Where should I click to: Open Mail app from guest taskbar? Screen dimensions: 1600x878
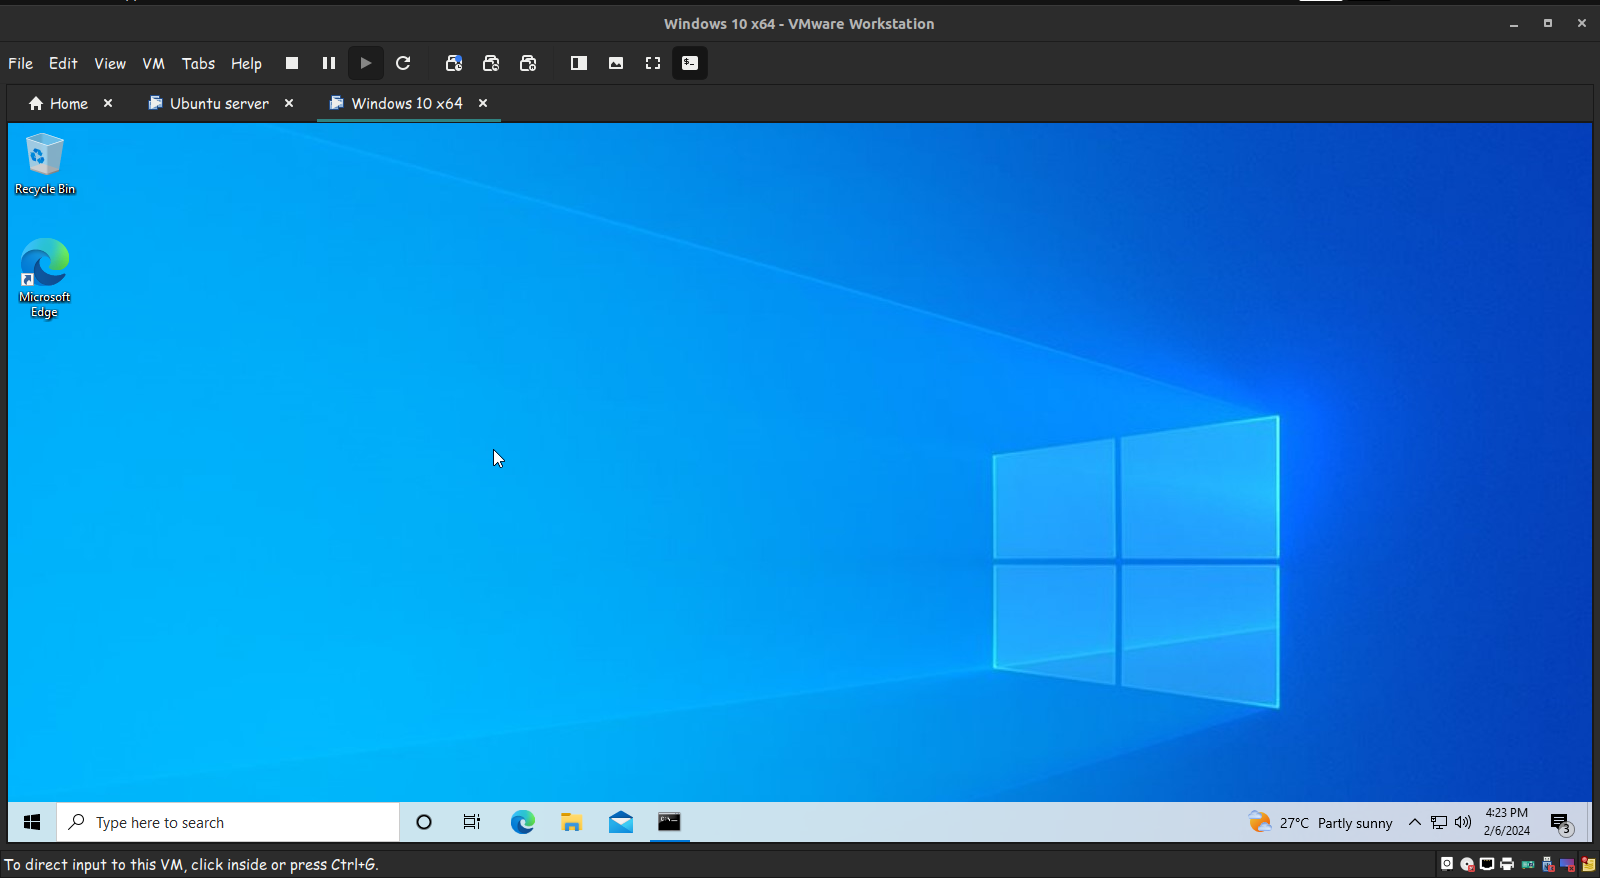(620, 822)
